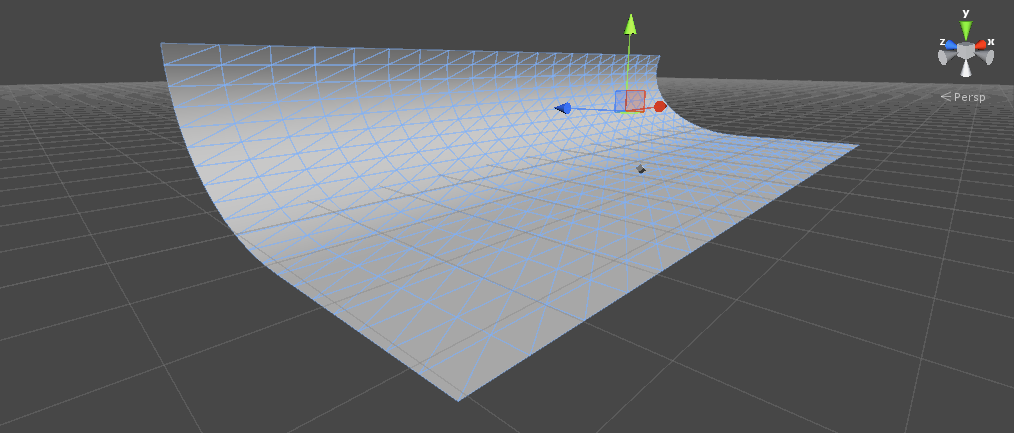
Task: Toggle projection via orientation gizmo center cube
Action: pyautogui.click(x=966, y=50)
